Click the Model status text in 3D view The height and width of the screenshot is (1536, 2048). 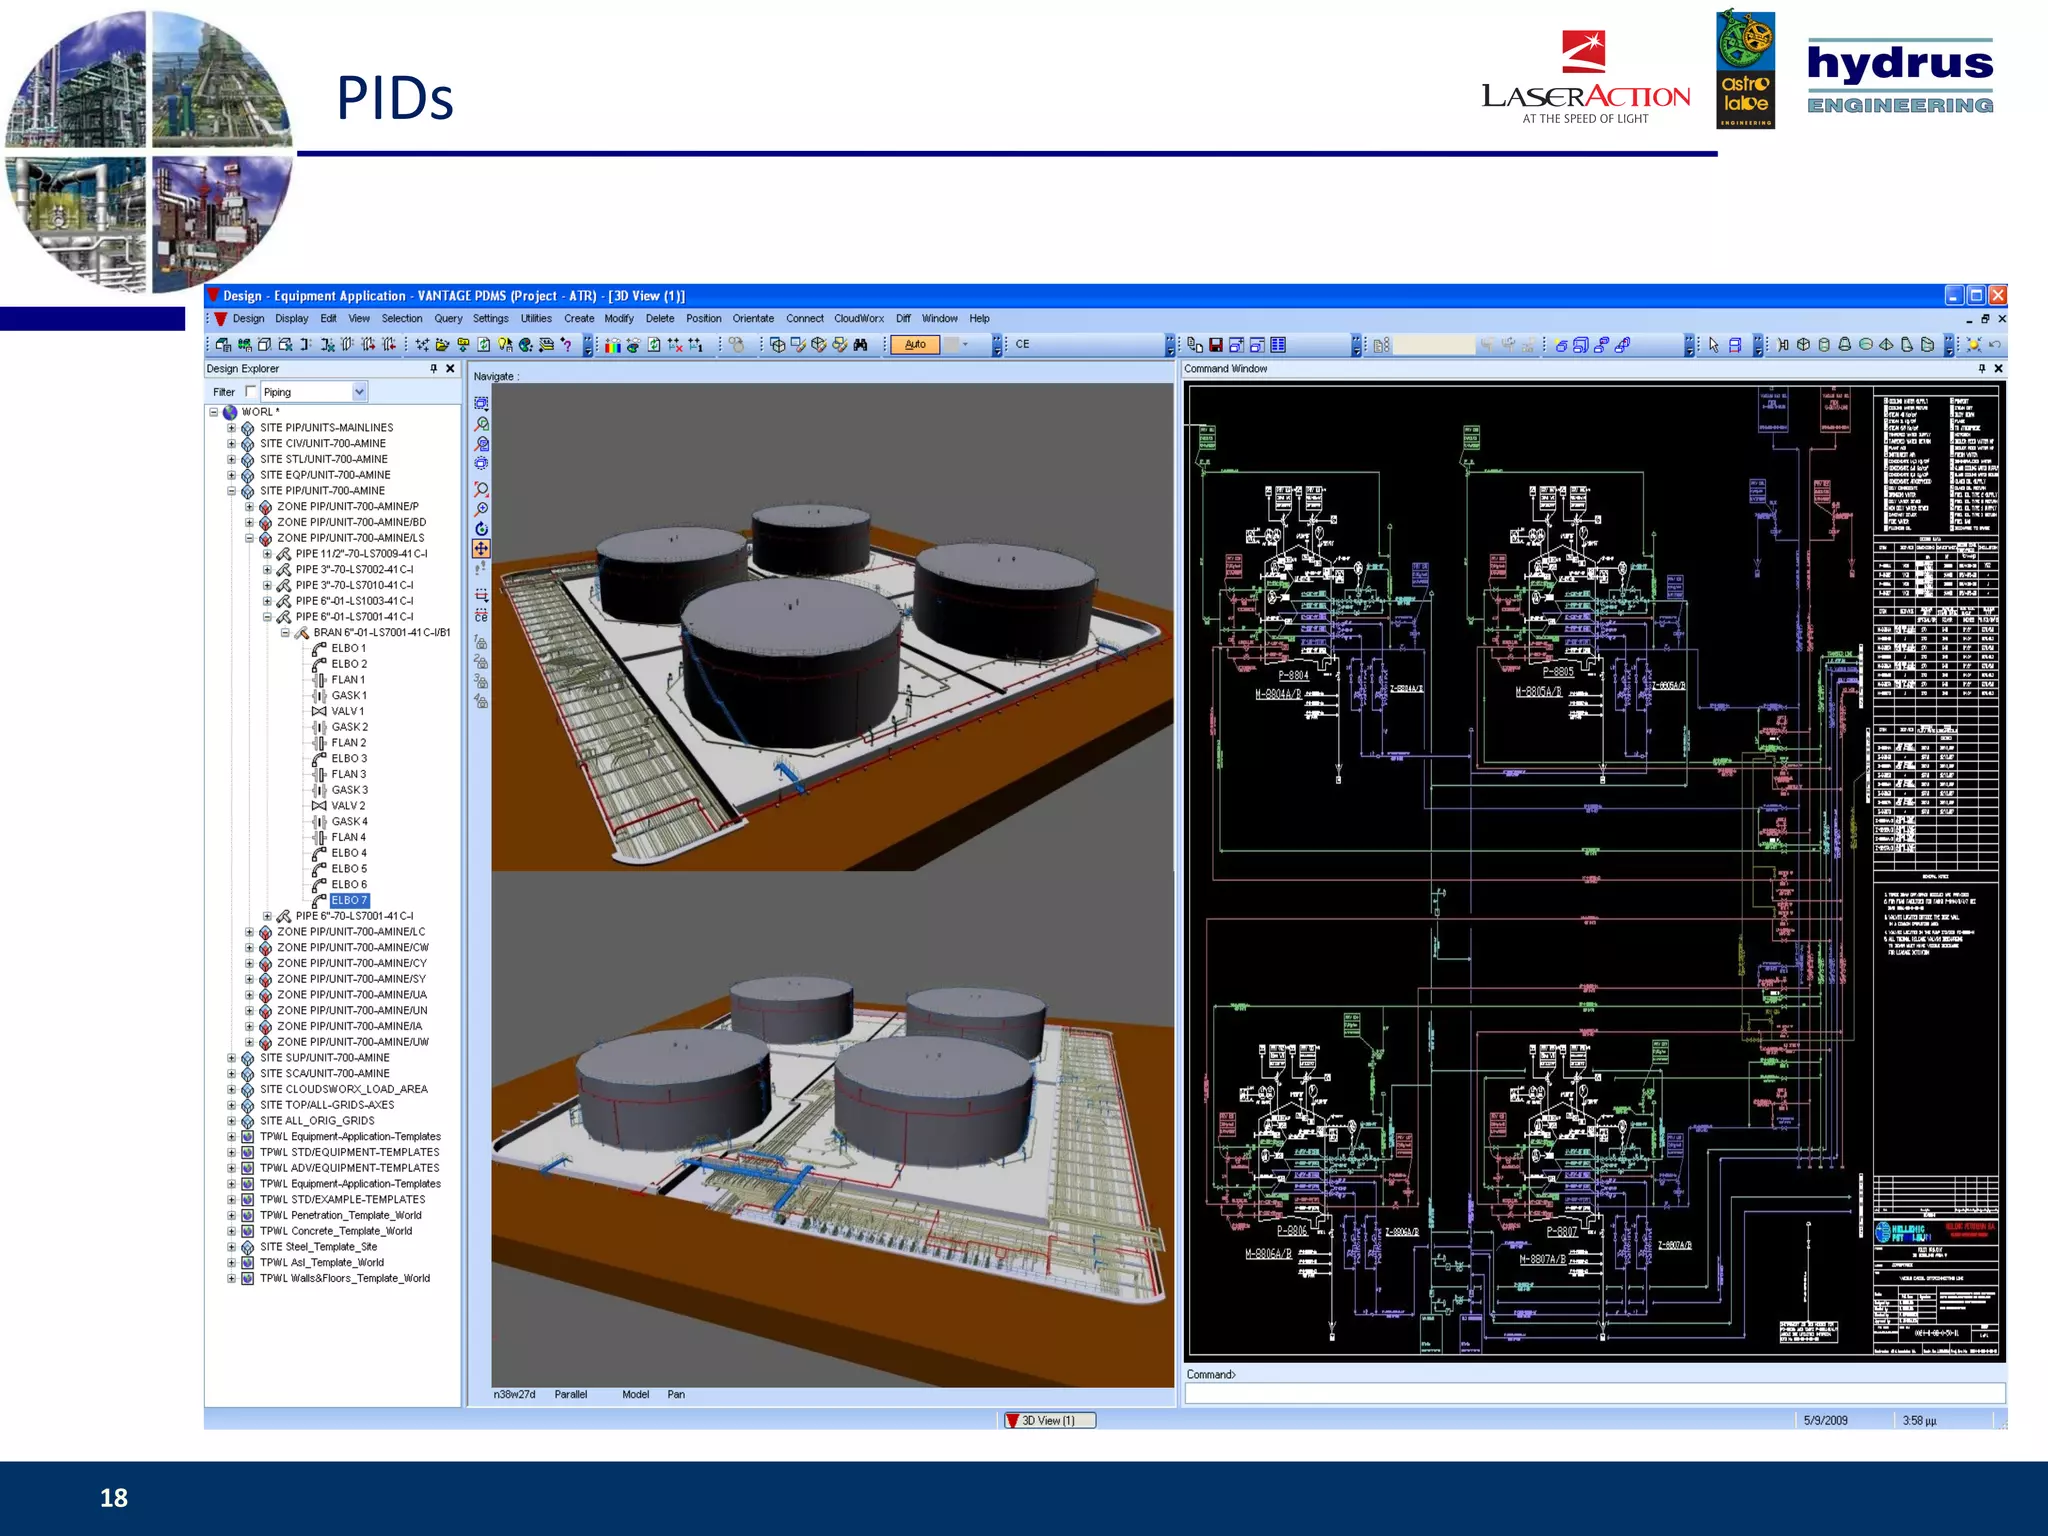pyautogui.click(x=635, y=1394)
